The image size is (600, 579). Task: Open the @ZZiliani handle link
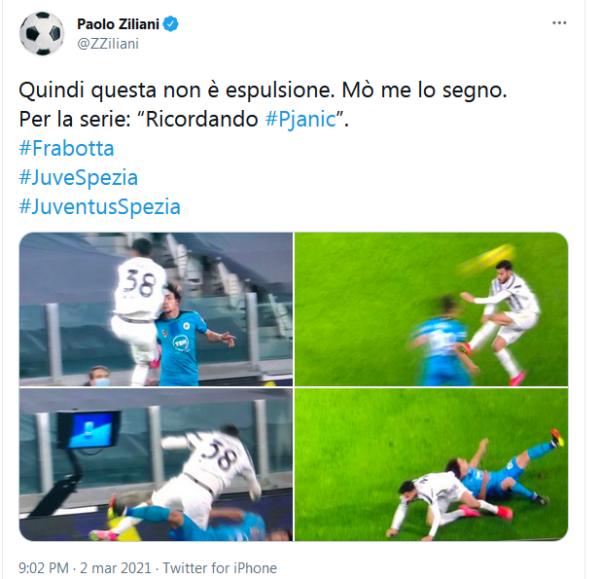pos(108,44)
